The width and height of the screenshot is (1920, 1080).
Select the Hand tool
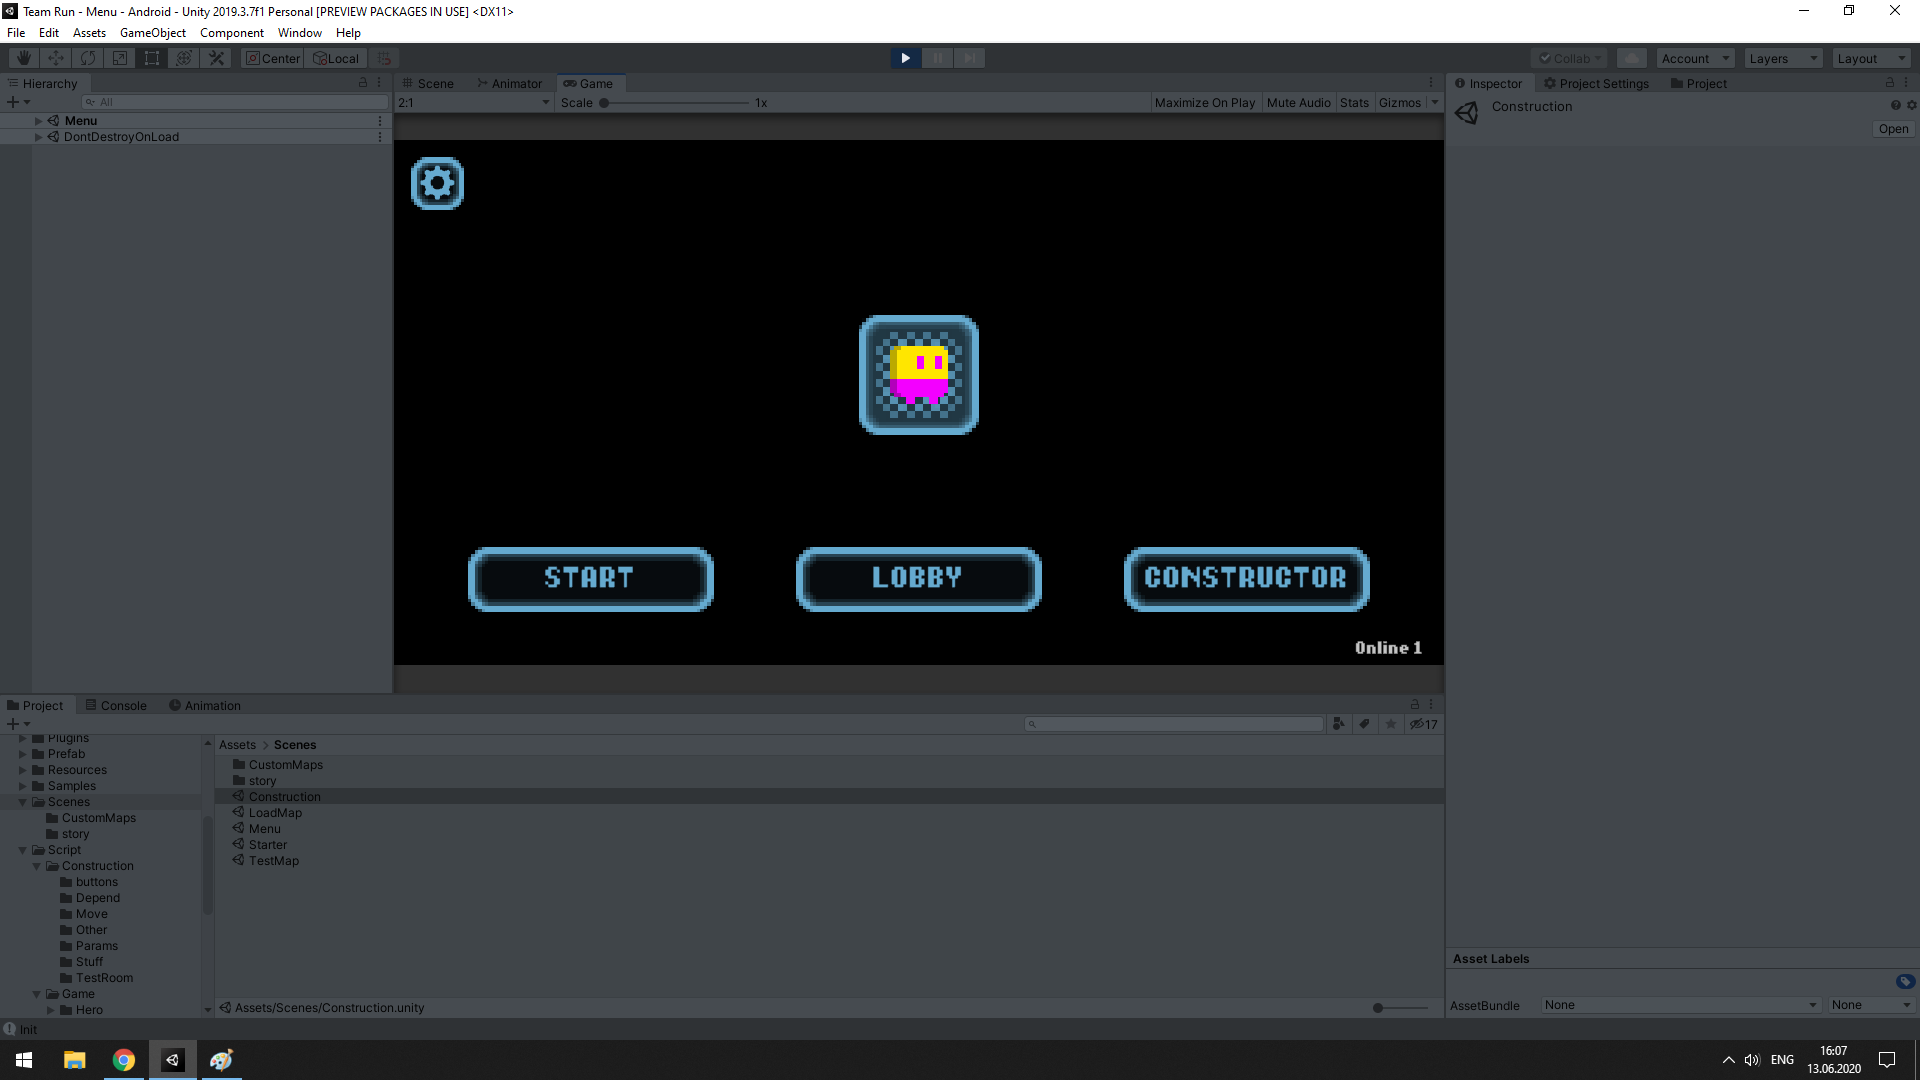[x=23, y=58]
